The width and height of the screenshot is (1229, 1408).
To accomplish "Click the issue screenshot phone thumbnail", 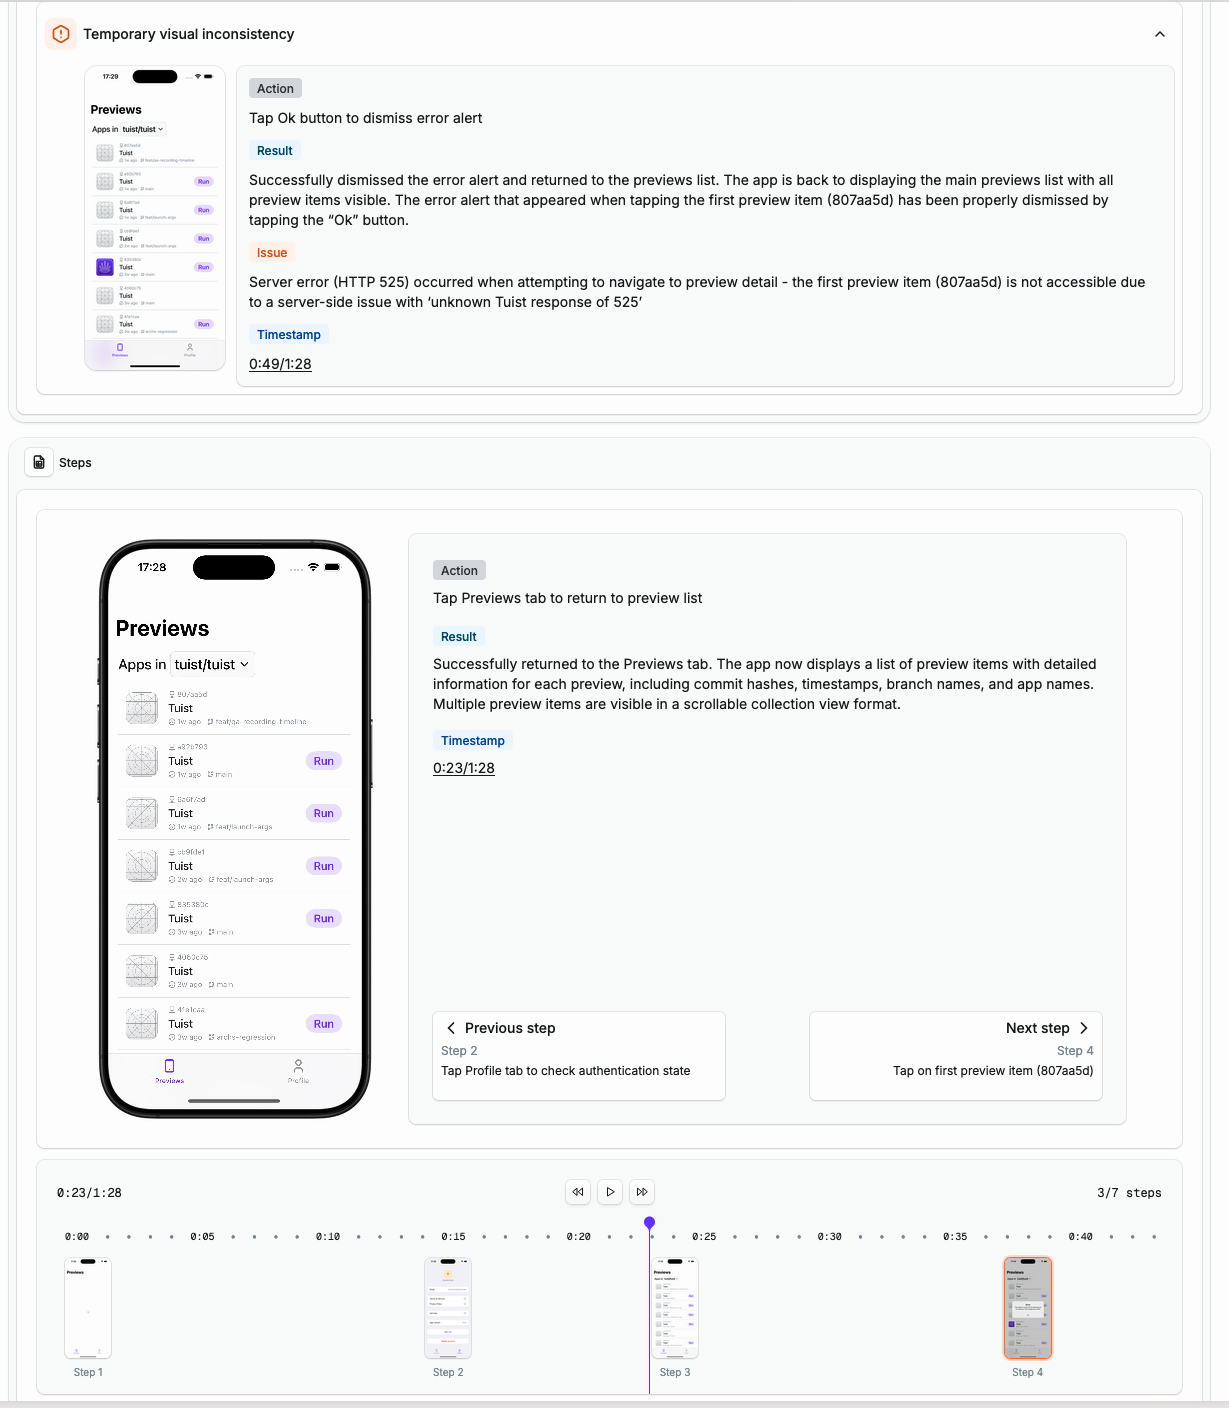I will (155, 218).
